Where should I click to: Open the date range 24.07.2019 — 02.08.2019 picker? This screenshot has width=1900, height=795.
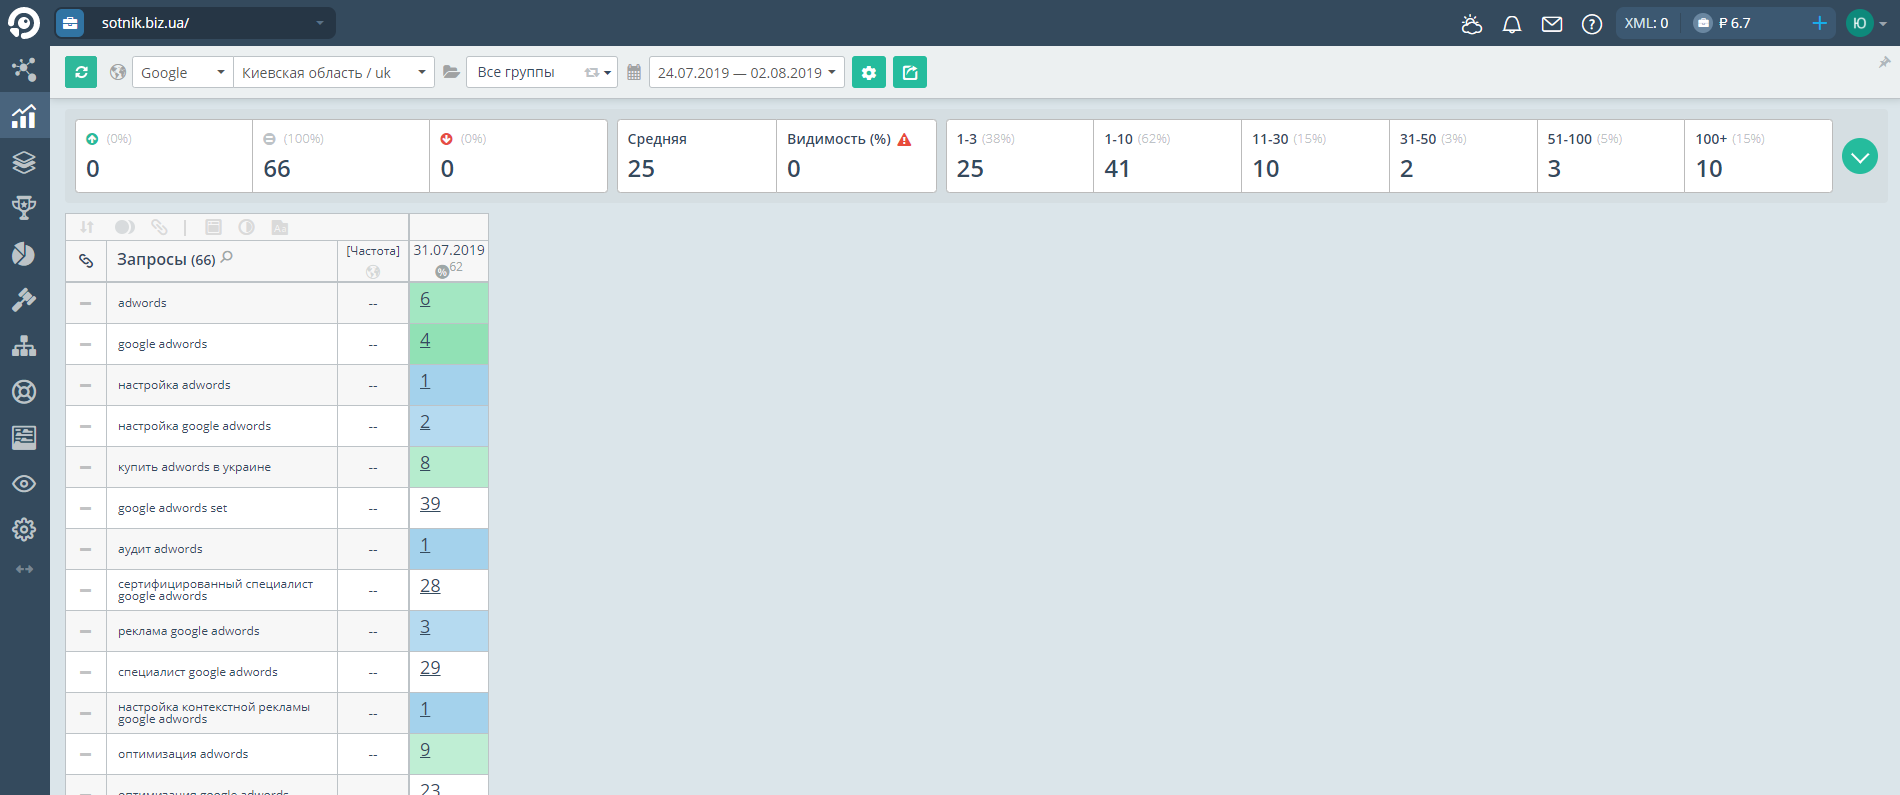tap(747, 72)
